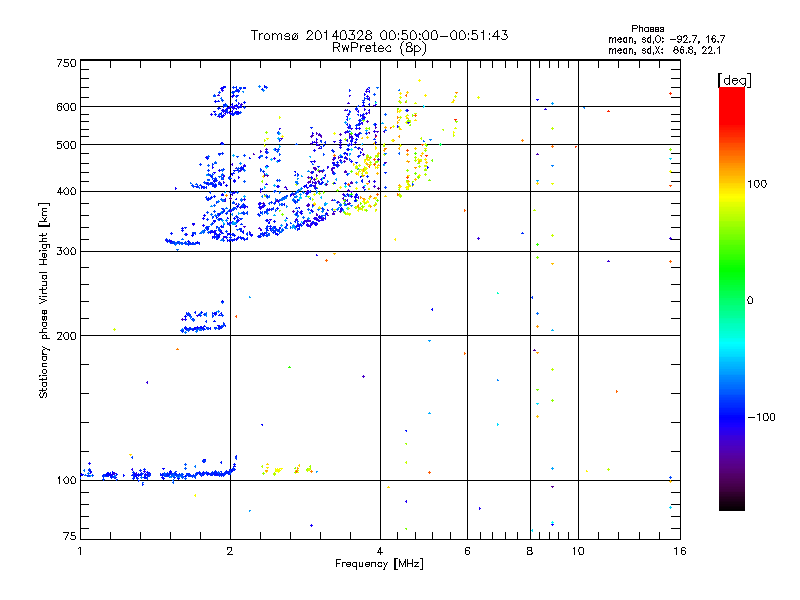Click the y-axis tick label '750'

tap(66, 63)
